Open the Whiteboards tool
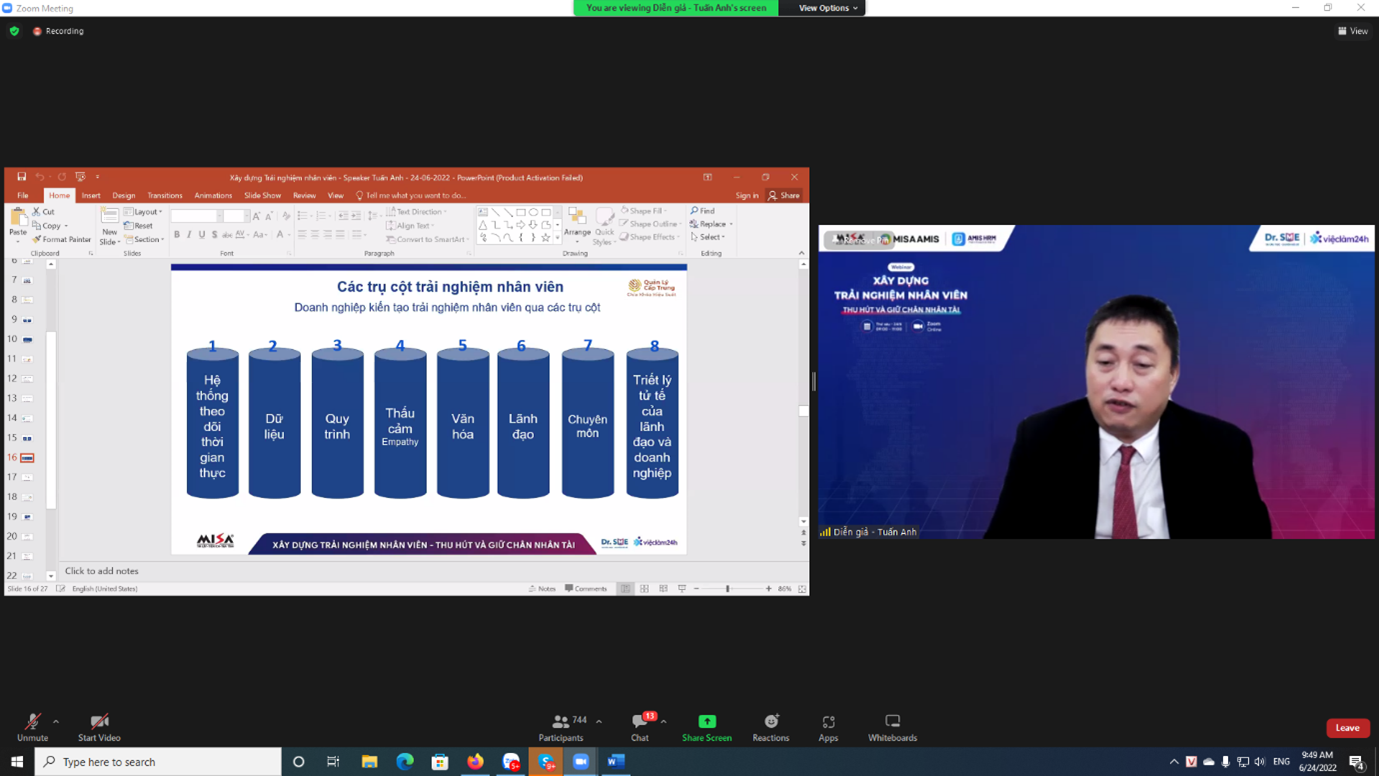Screen dimensions: 1379x776 tap(892, 727)
